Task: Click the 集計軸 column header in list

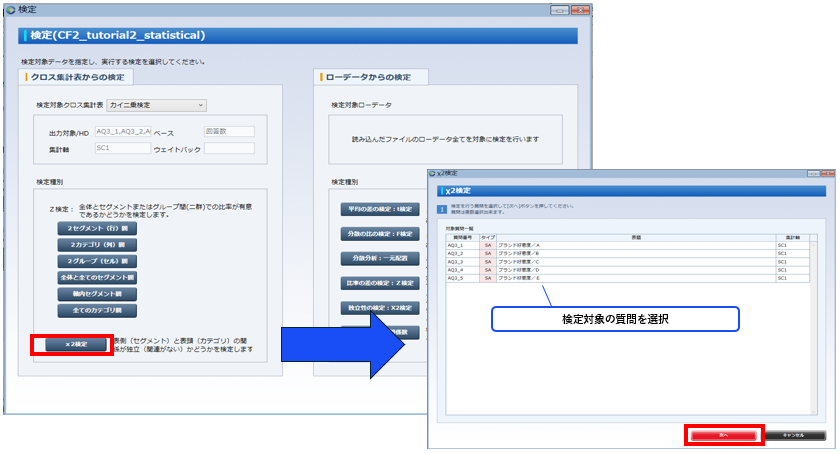Action: click(793, 237)
